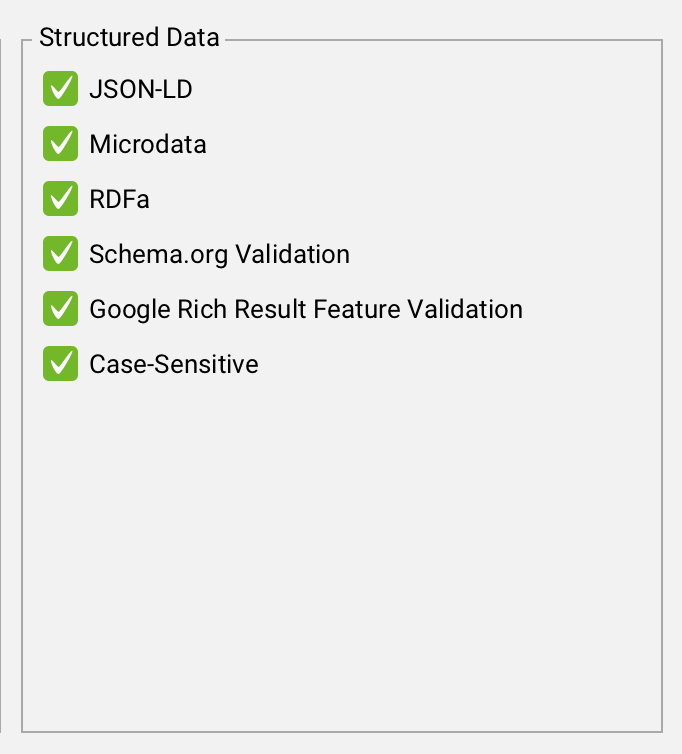Untick Google Rich Result Feature Validation box

61,309
